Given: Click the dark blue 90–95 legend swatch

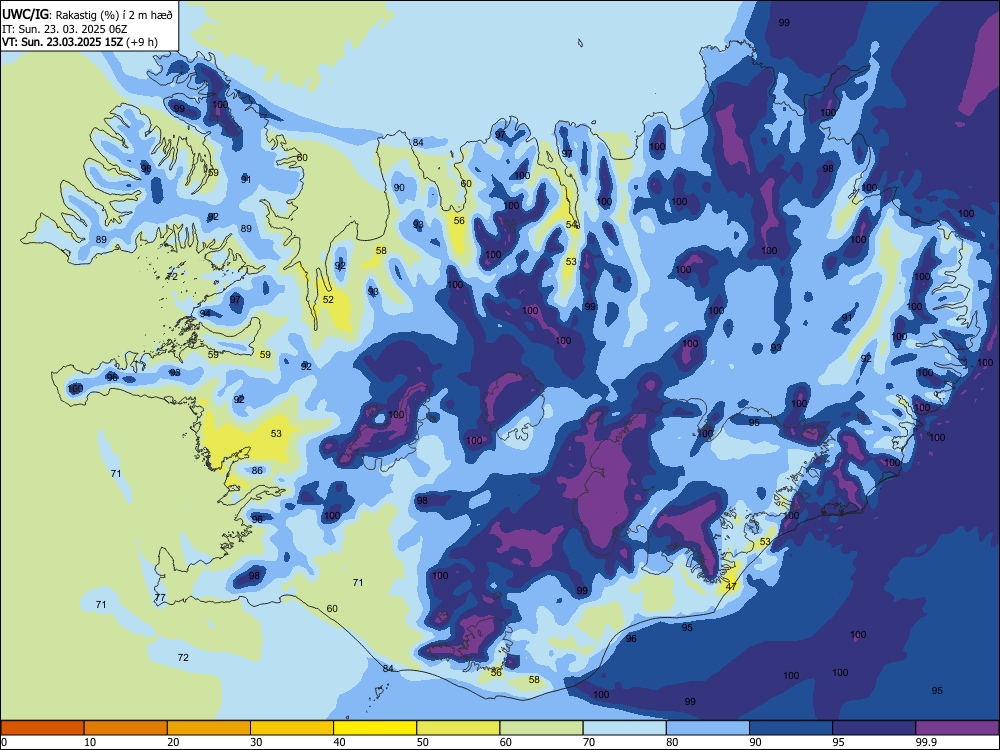Looking at the screenshot, I should [791, 728].
